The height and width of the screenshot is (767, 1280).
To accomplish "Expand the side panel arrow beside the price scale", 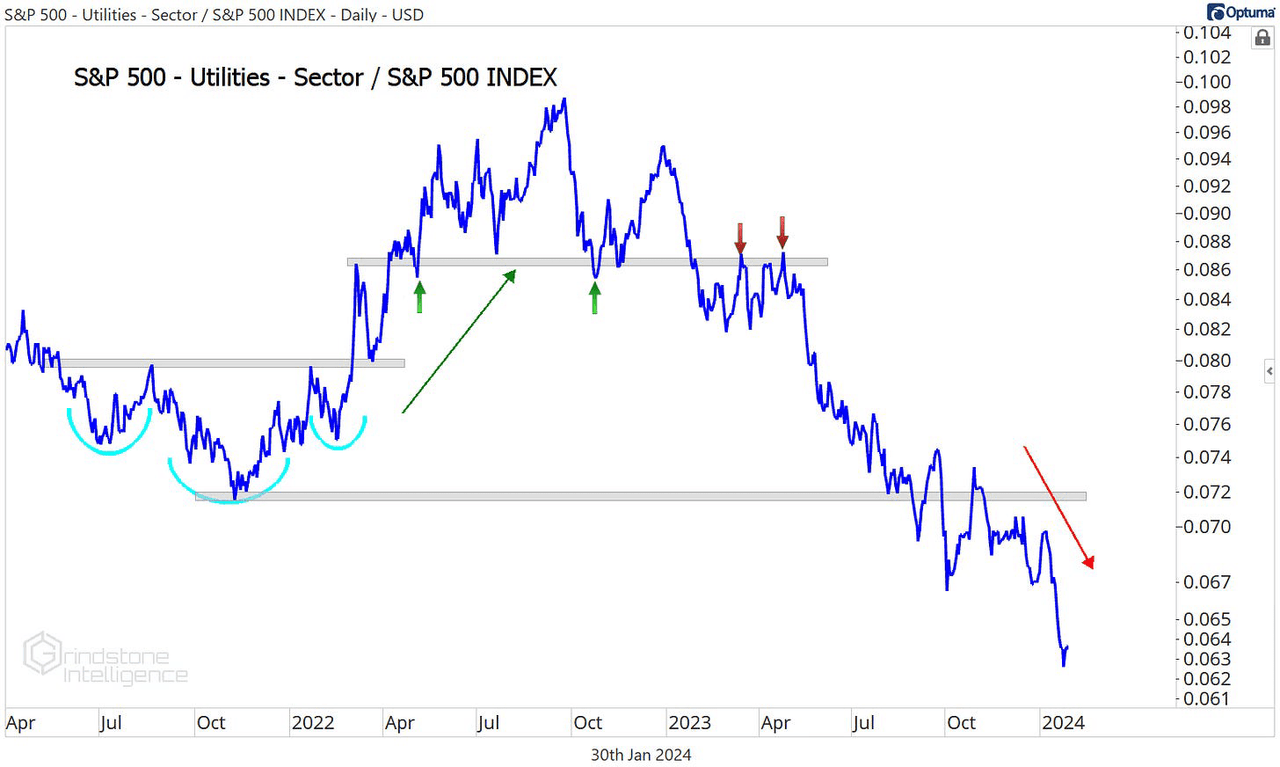I will tap(1270, 370).
